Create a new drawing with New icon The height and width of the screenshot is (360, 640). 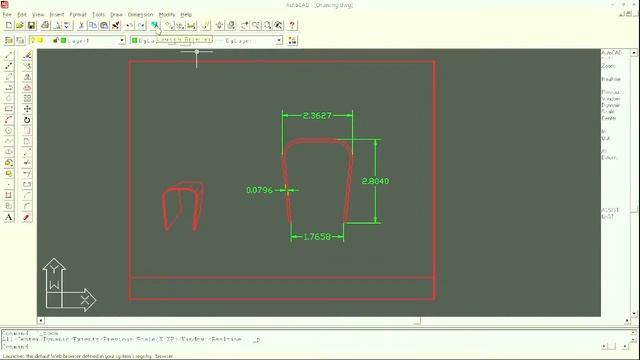pyautogui.click(x=9, y=26)
